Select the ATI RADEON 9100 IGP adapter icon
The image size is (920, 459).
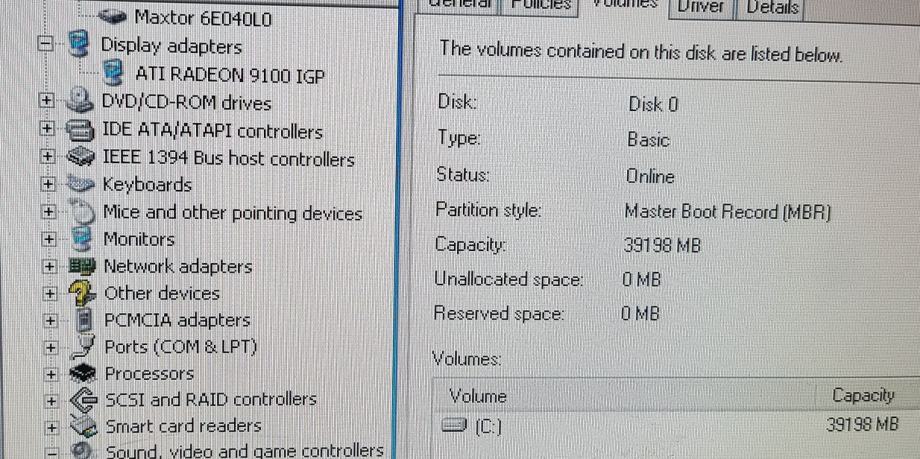tap(113, 75)
